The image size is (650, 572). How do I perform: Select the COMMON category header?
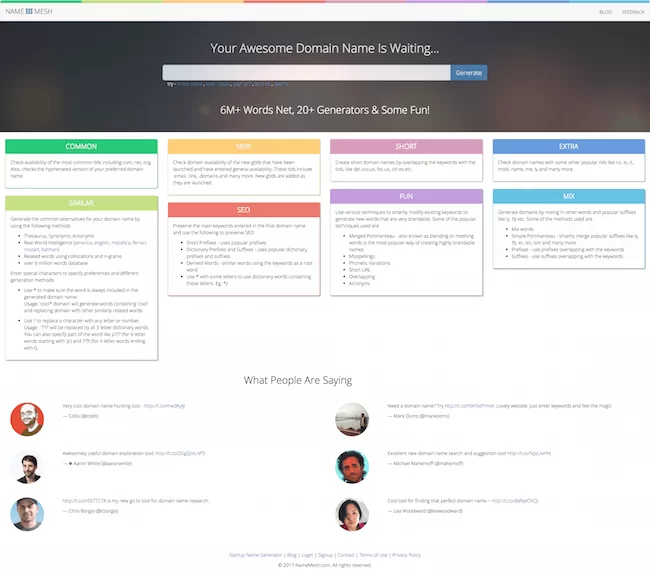tap(81, 146)
